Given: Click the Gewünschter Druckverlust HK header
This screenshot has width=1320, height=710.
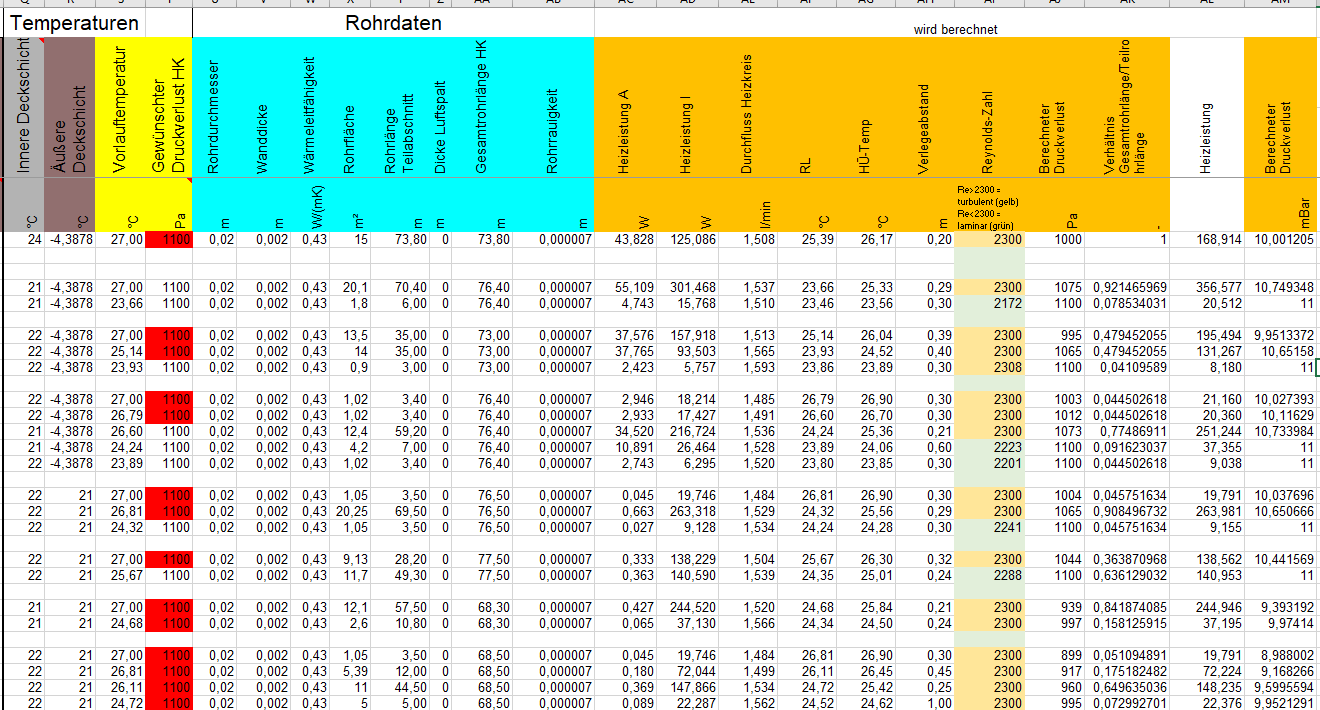Looking at the screenshot, I should point(168,107).
